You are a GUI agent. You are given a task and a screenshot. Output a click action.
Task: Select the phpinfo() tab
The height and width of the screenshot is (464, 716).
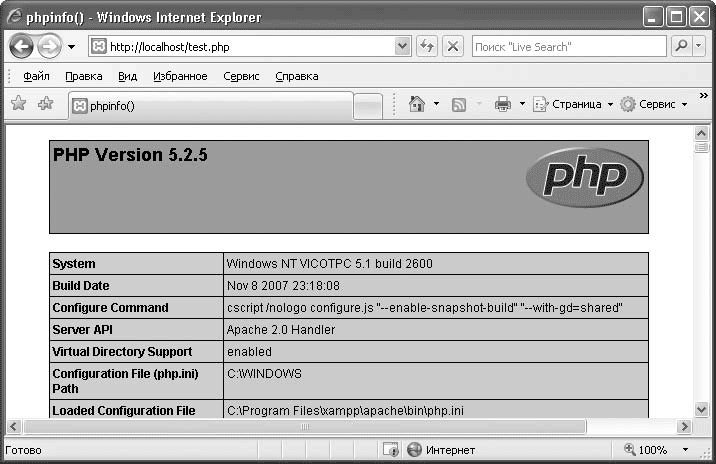(211, 106)
